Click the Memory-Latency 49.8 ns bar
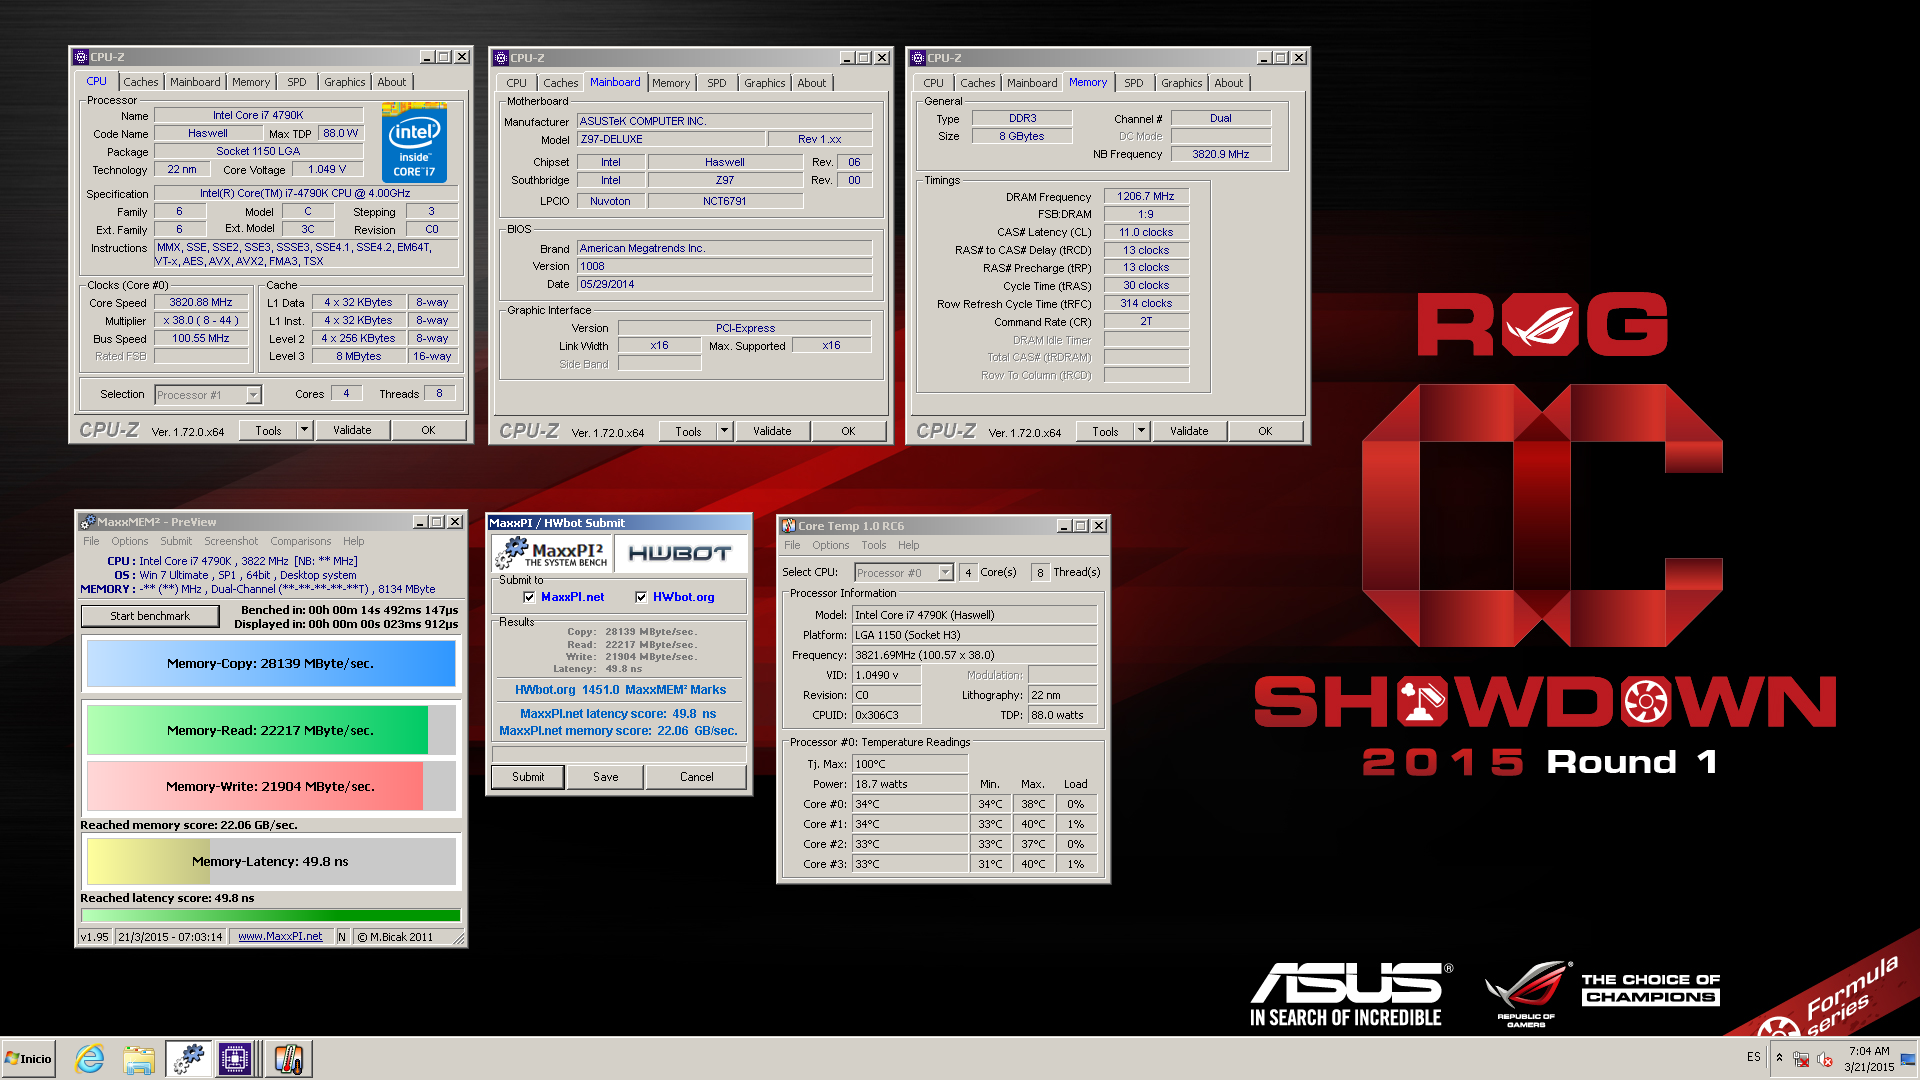The image size is (1920, 1080). (271, 862)
